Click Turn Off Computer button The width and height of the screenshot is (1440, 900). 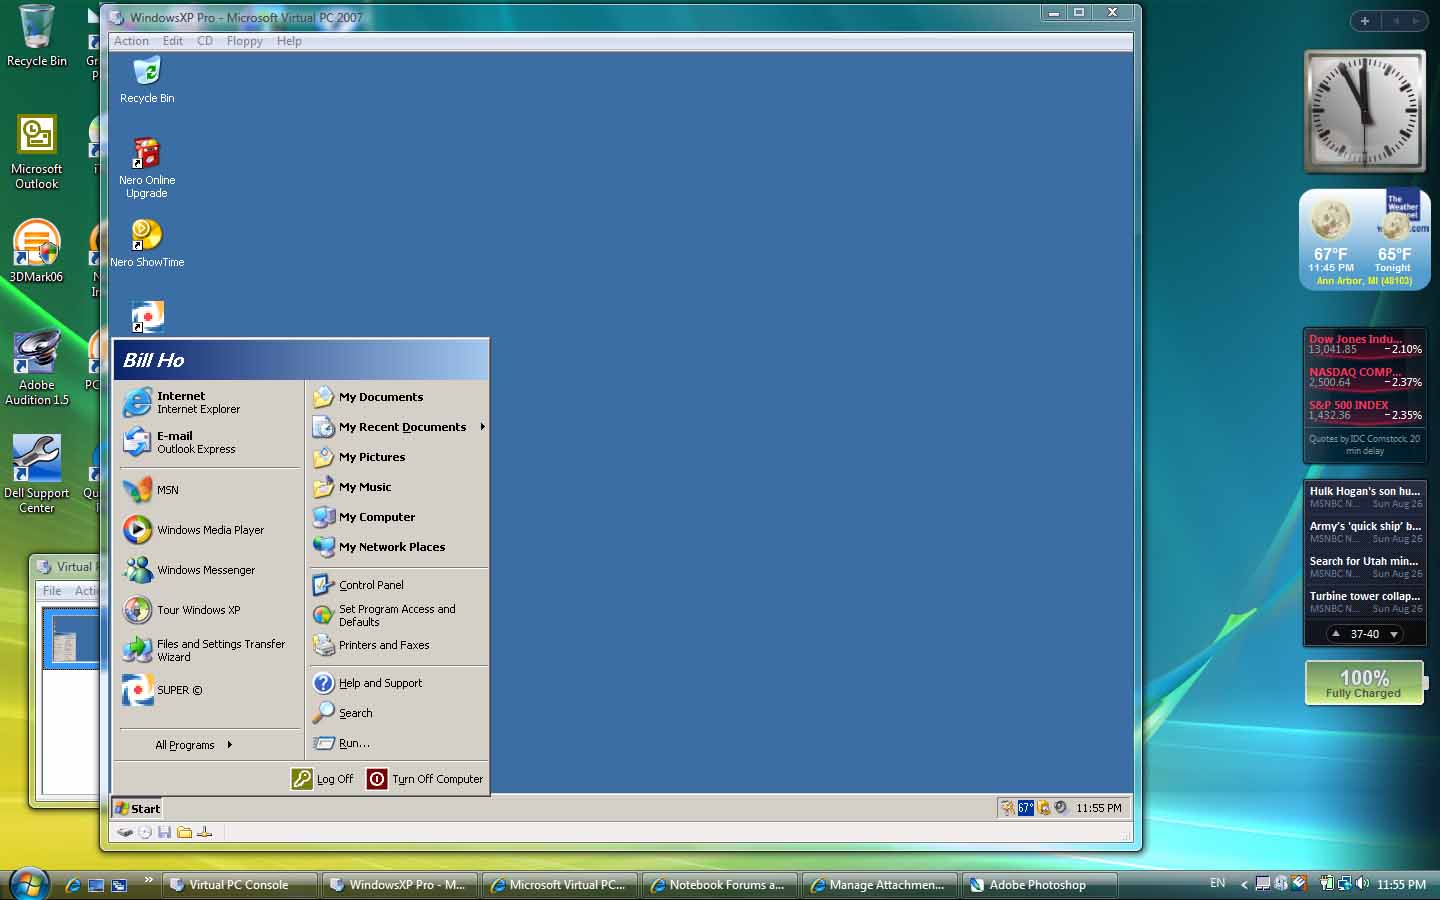pyautogui.click(x=425, y=779)
